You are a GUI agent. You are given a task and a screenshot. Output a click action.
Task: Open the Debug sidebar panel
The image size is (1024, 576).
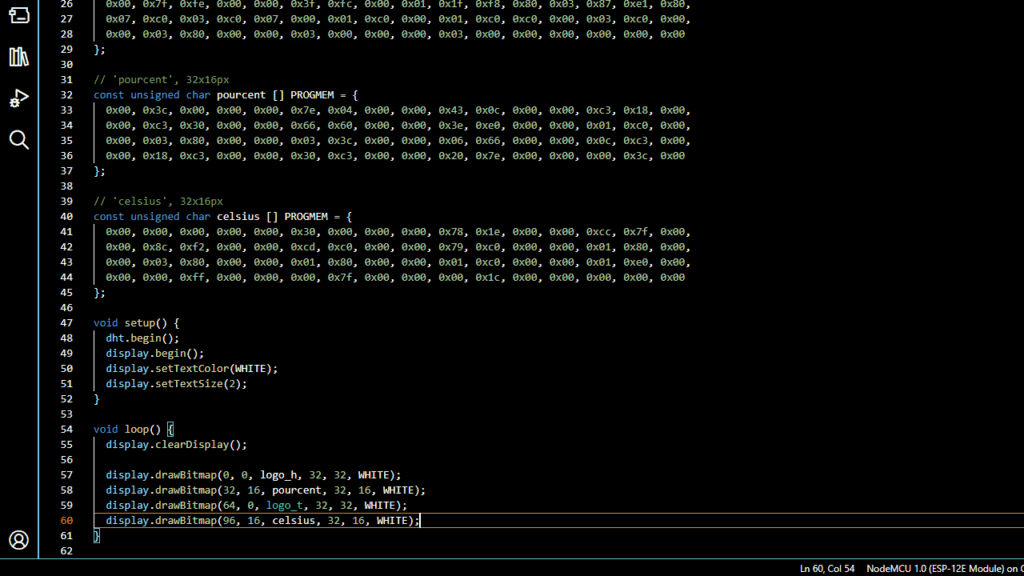pos(19,98)
